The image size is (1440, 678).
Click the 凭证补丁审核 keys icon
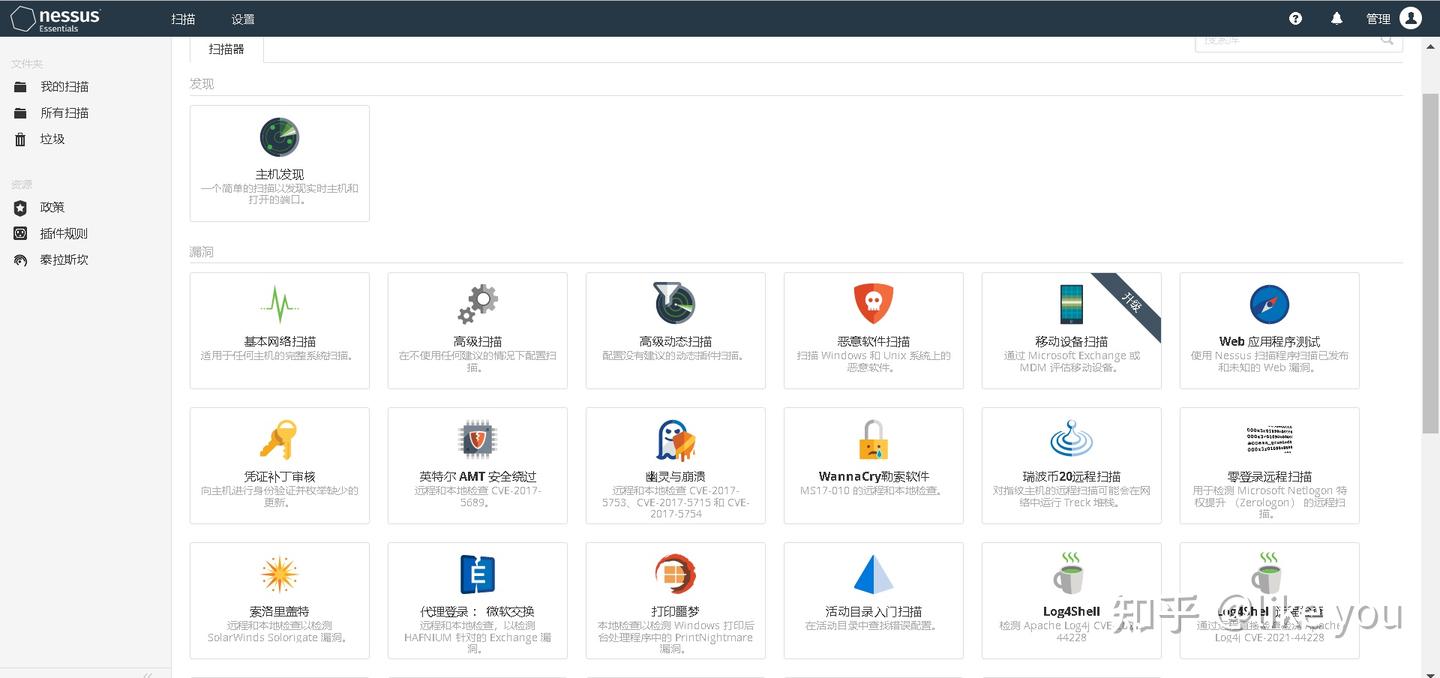(x=279, y=439)
